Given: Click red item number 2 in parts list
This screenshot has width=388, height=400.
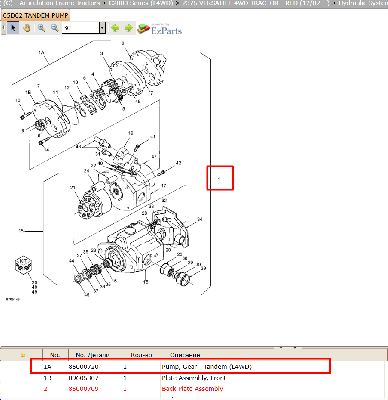Looking at the screenshot, I should coord(46,389).
